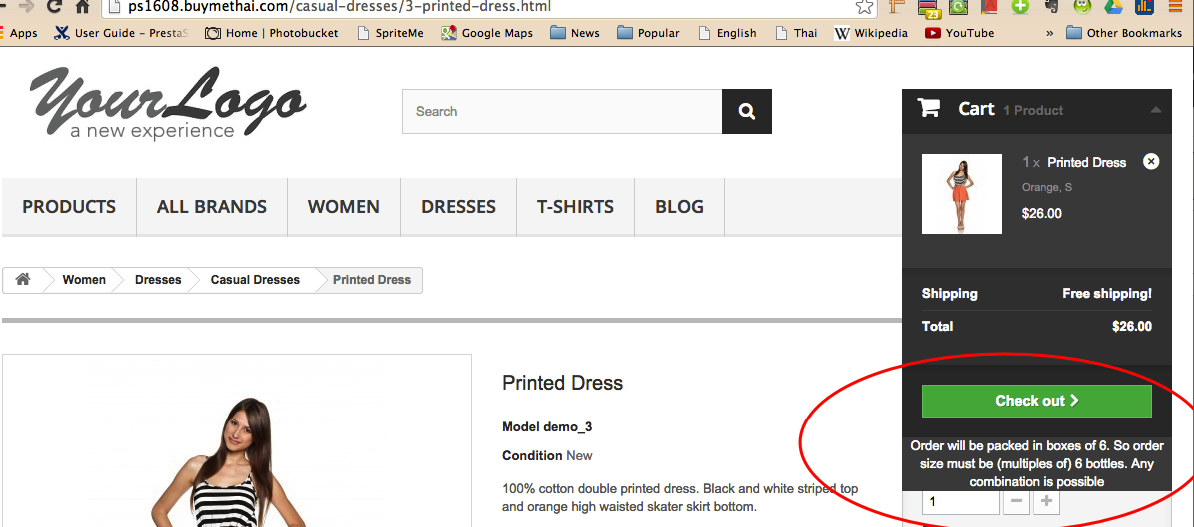Click the home icon in breadcrumb
1194x527 pixels.
click(x=23, y=279)
